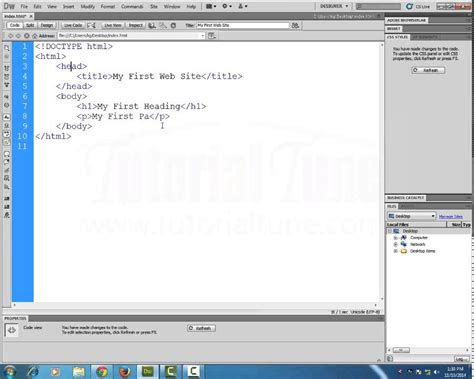The image size is (474, 379).
Task: Open Firefox from the taskbar
Action: point(125,371)
